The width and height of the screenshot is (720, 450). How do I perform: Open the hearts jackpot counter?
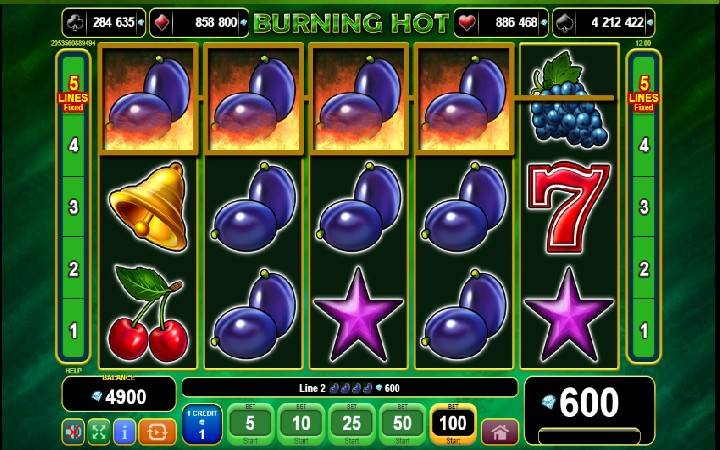click(501, 22)
